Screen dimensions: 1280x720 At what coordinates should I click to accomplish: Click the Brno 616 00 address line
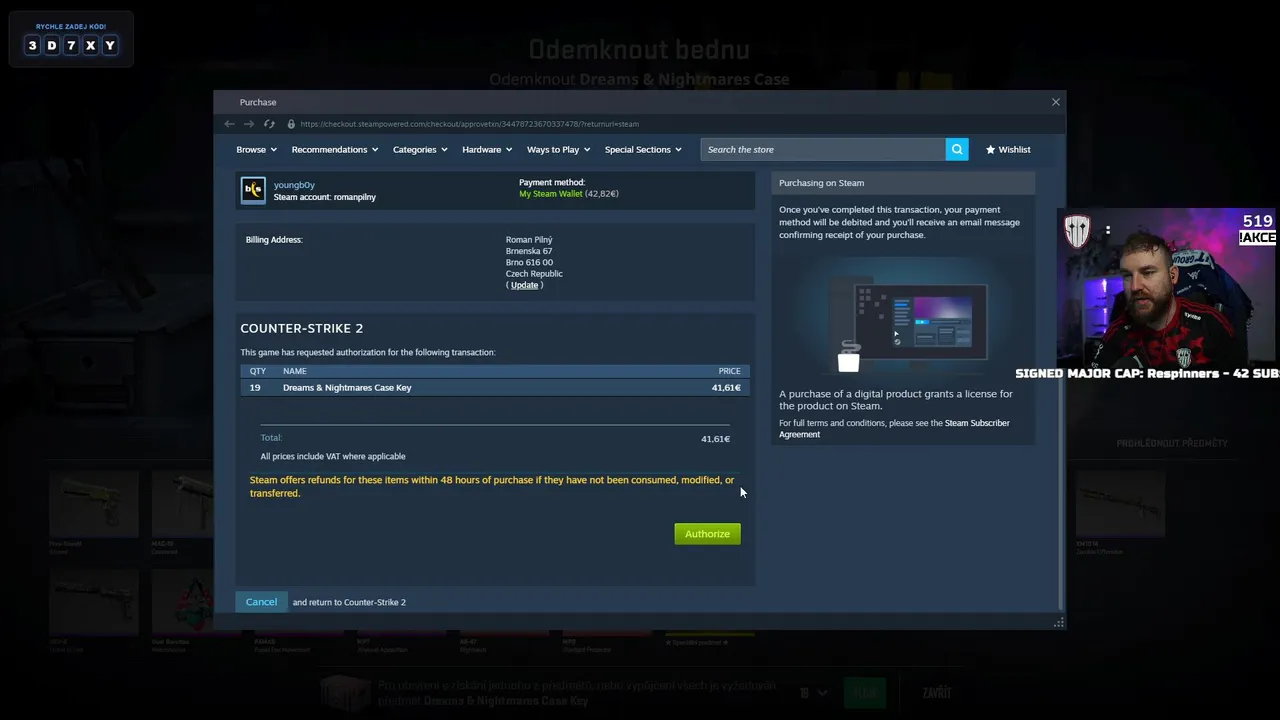(529, 262)
